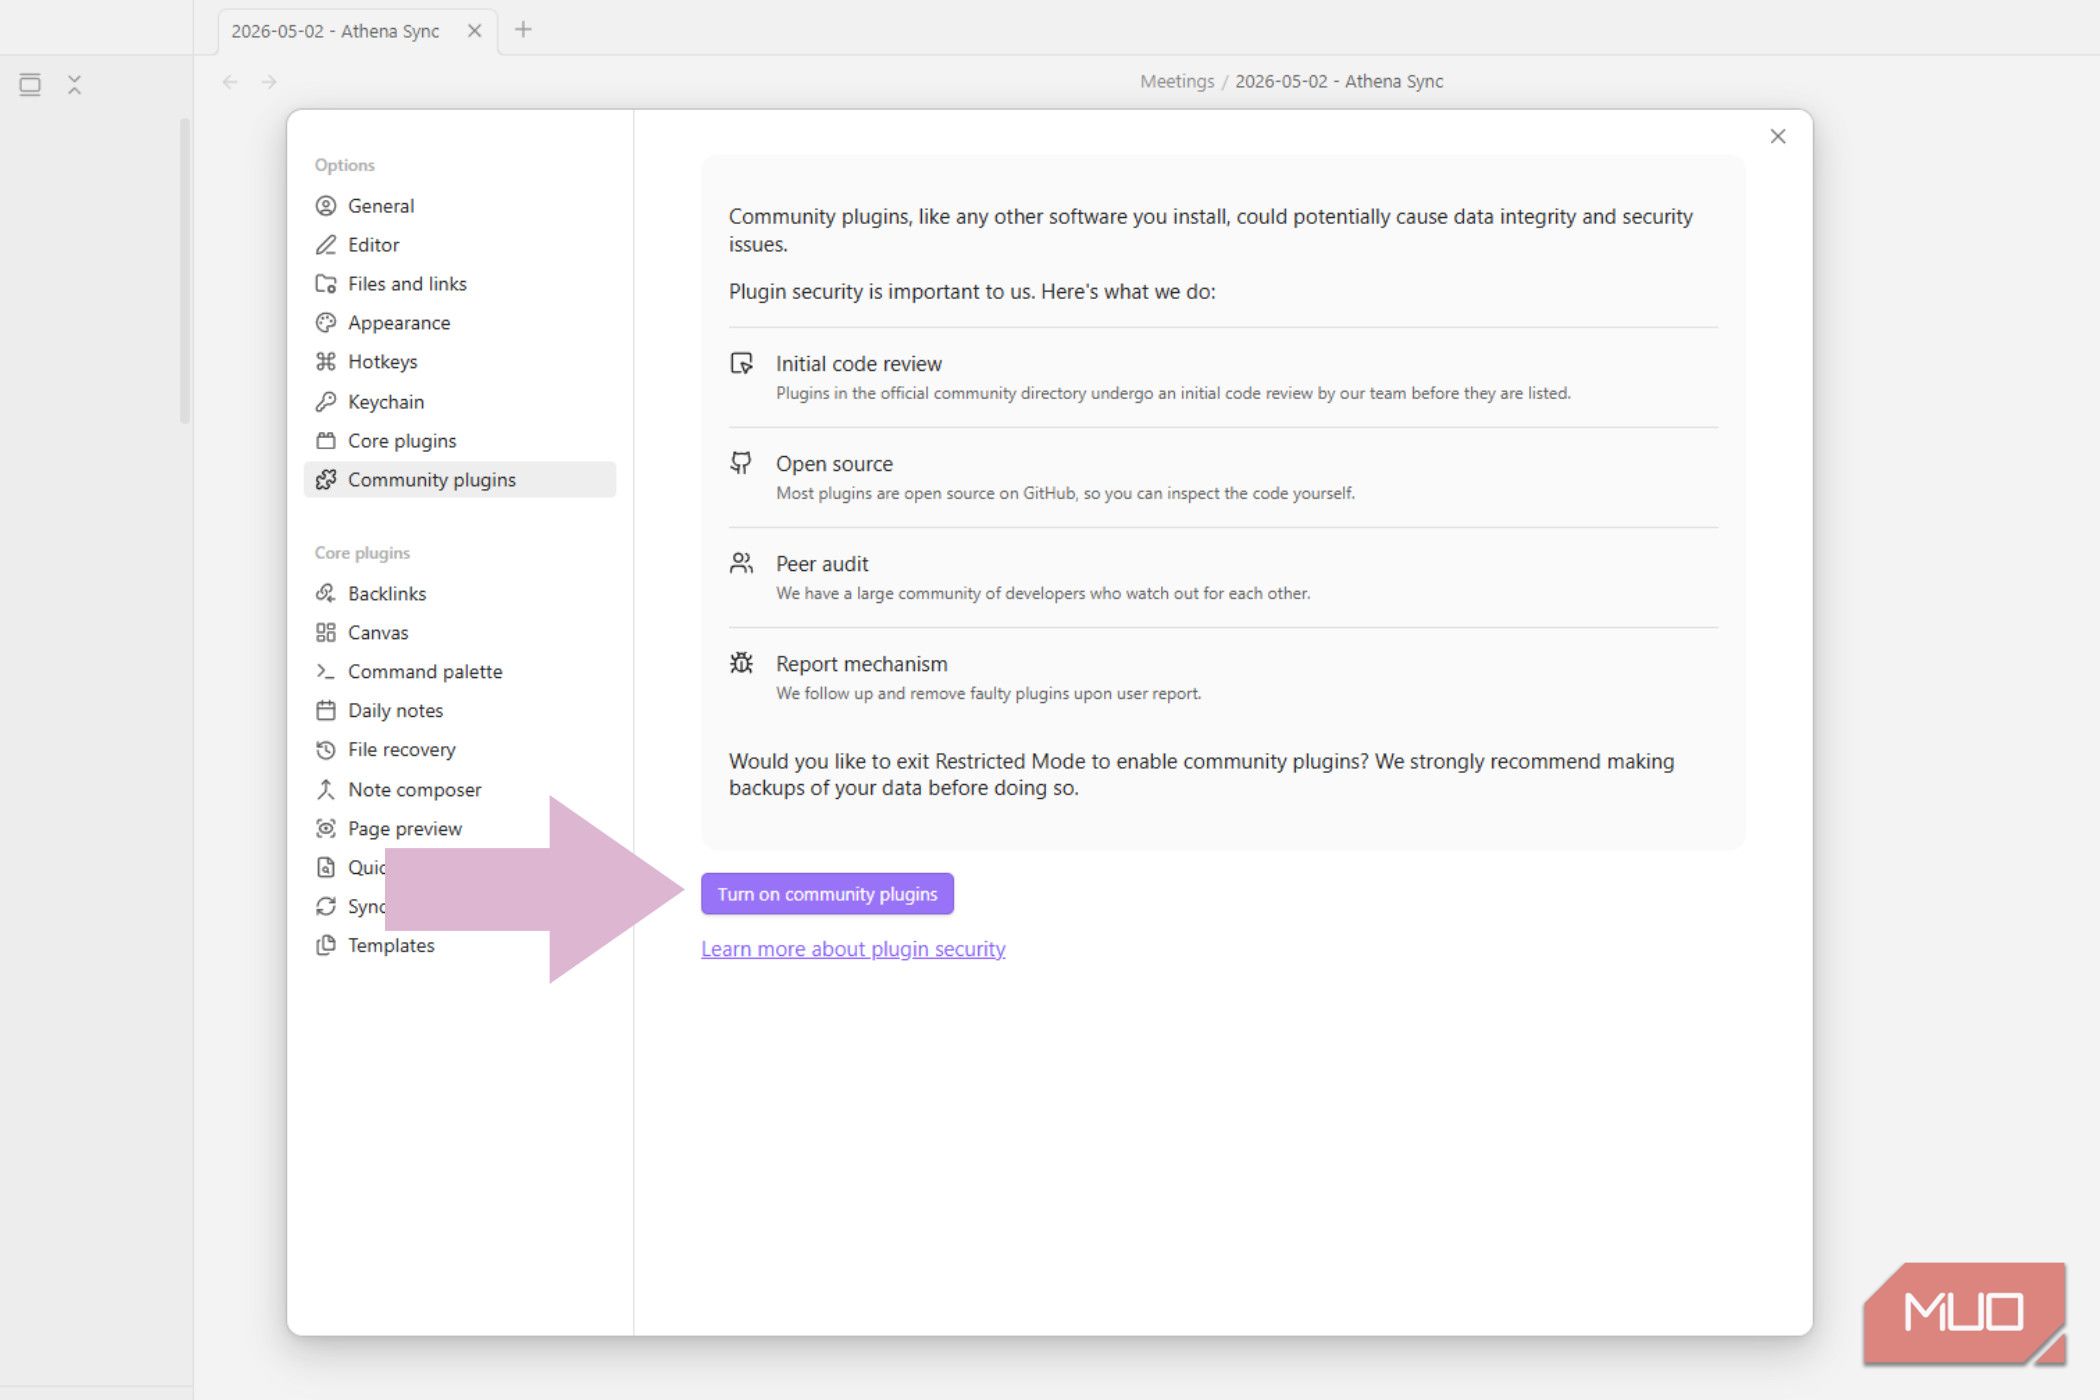Open Canvas plugin settings icon

pos(326,633)
